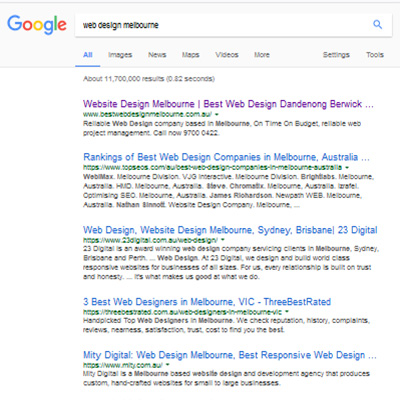Viewport: 400px width, 400px height.
Task: Select the All tab
Action: [x=88, y=55]
